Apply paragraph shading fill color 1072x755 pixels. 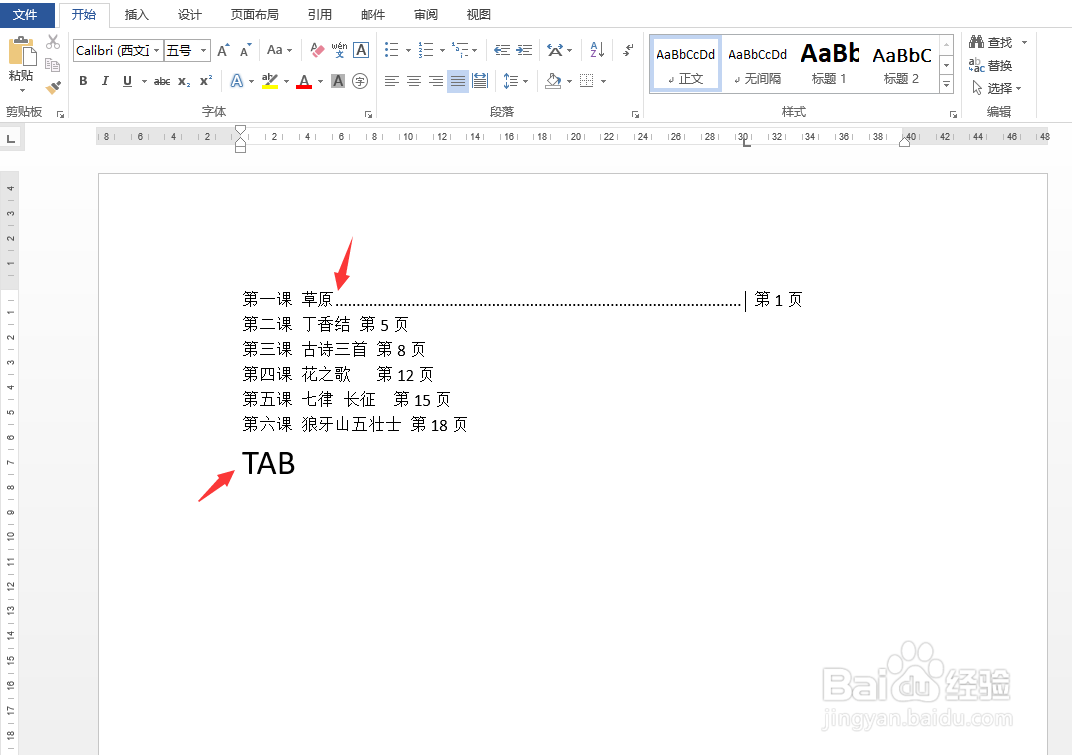[x=553, y=81]
